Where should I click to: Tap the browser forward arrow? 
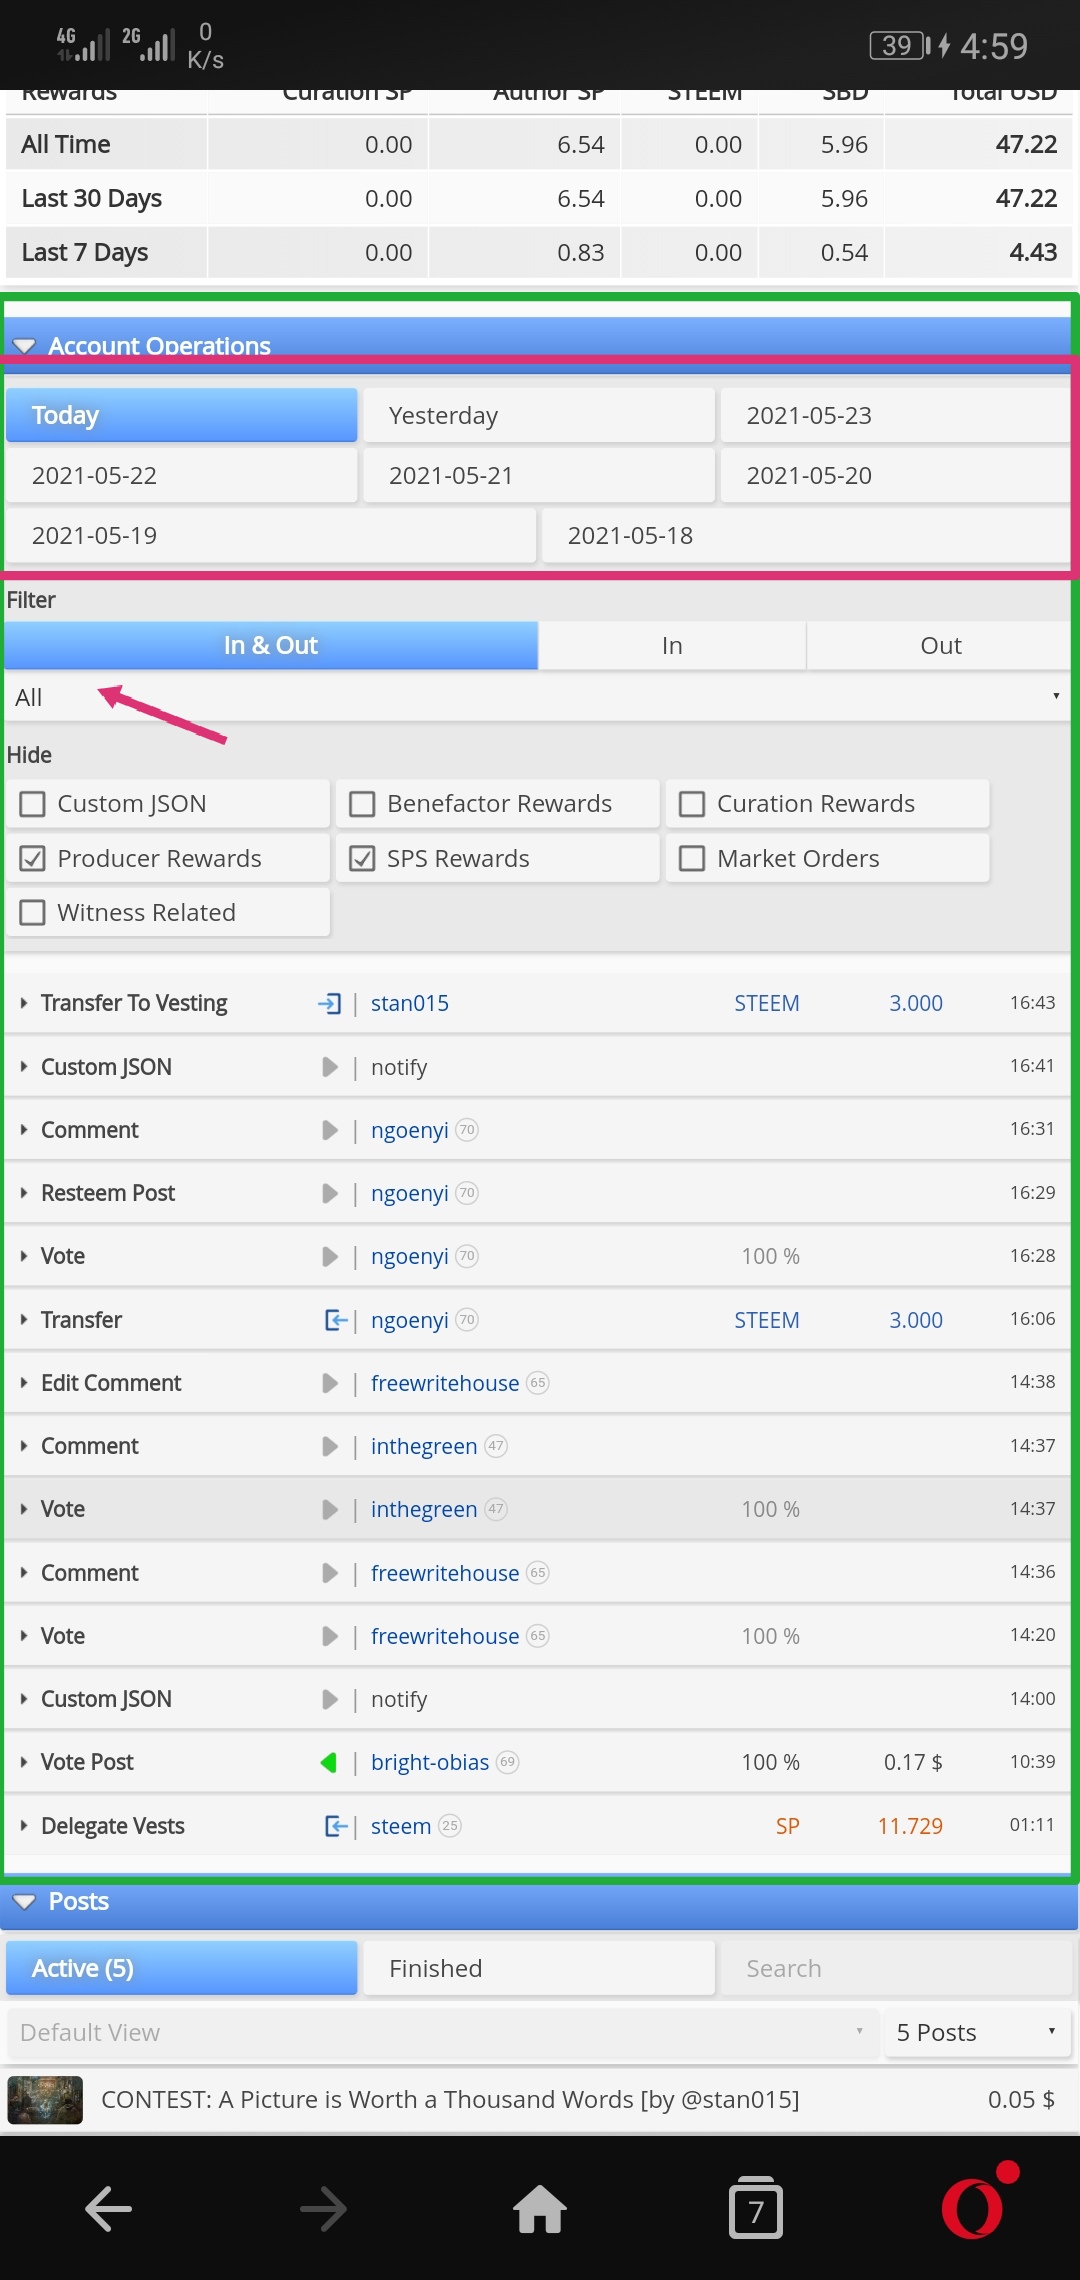click(x=324, y=2208)
